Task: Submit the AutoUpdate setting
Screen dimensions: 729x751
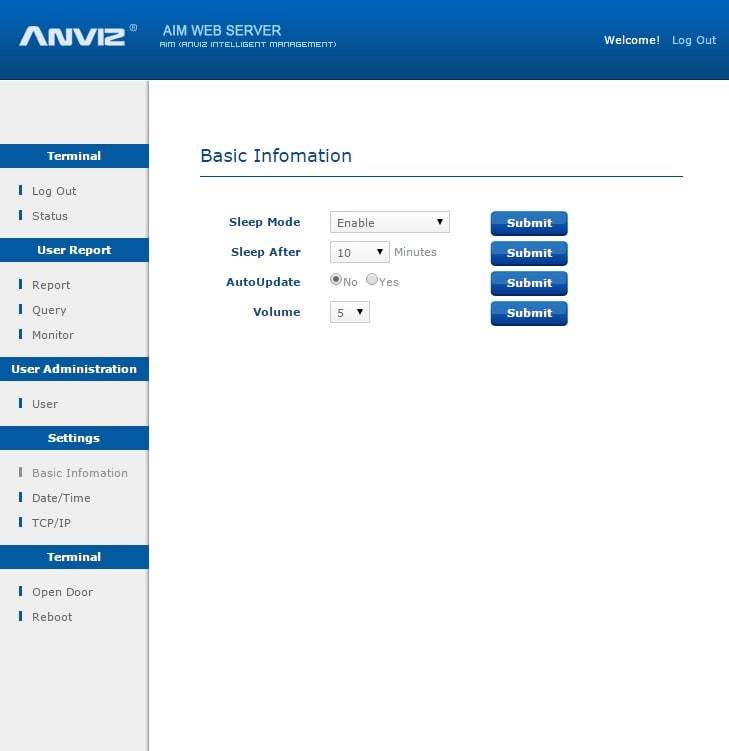Action: point(528,283)
